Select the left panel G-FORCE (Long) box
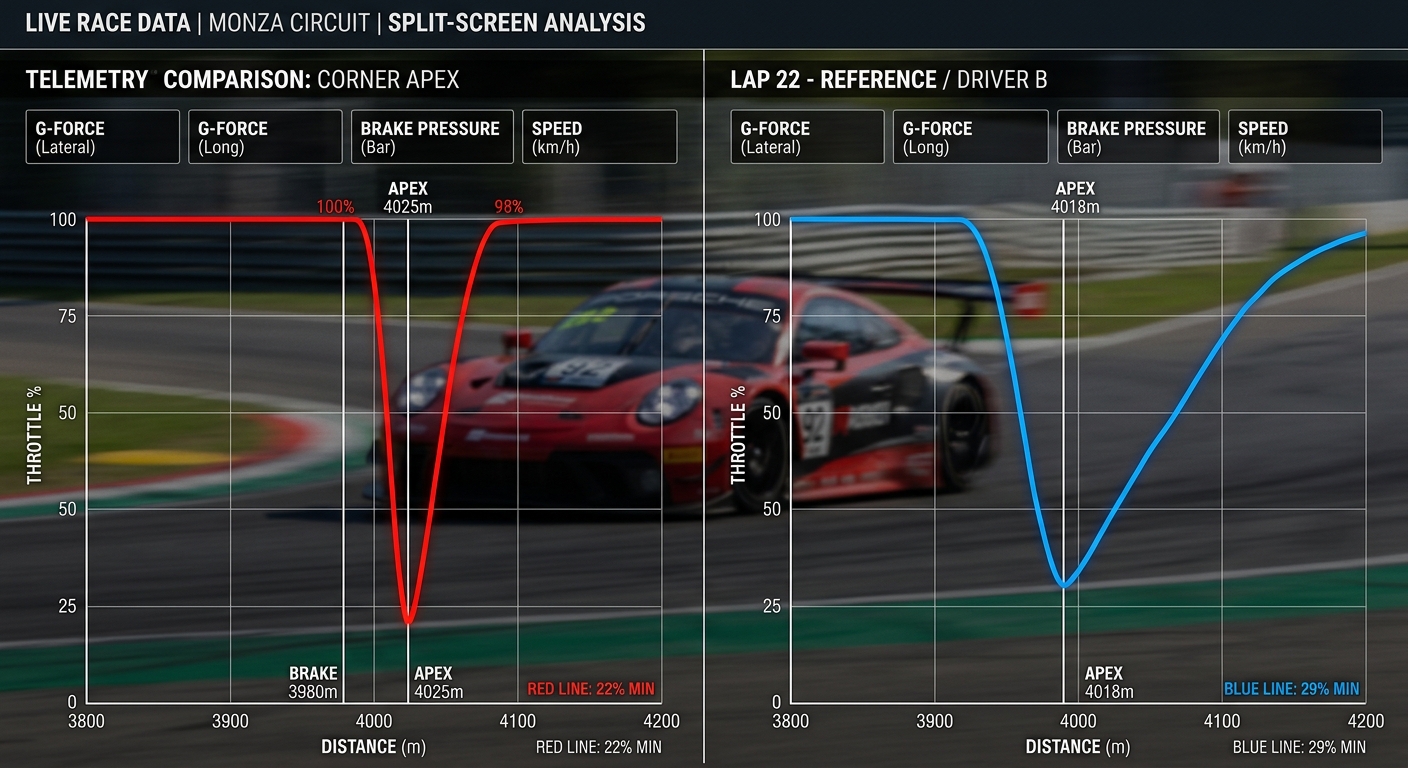Viewport: 1408px width, 768px height. click(x=265, y=137)
